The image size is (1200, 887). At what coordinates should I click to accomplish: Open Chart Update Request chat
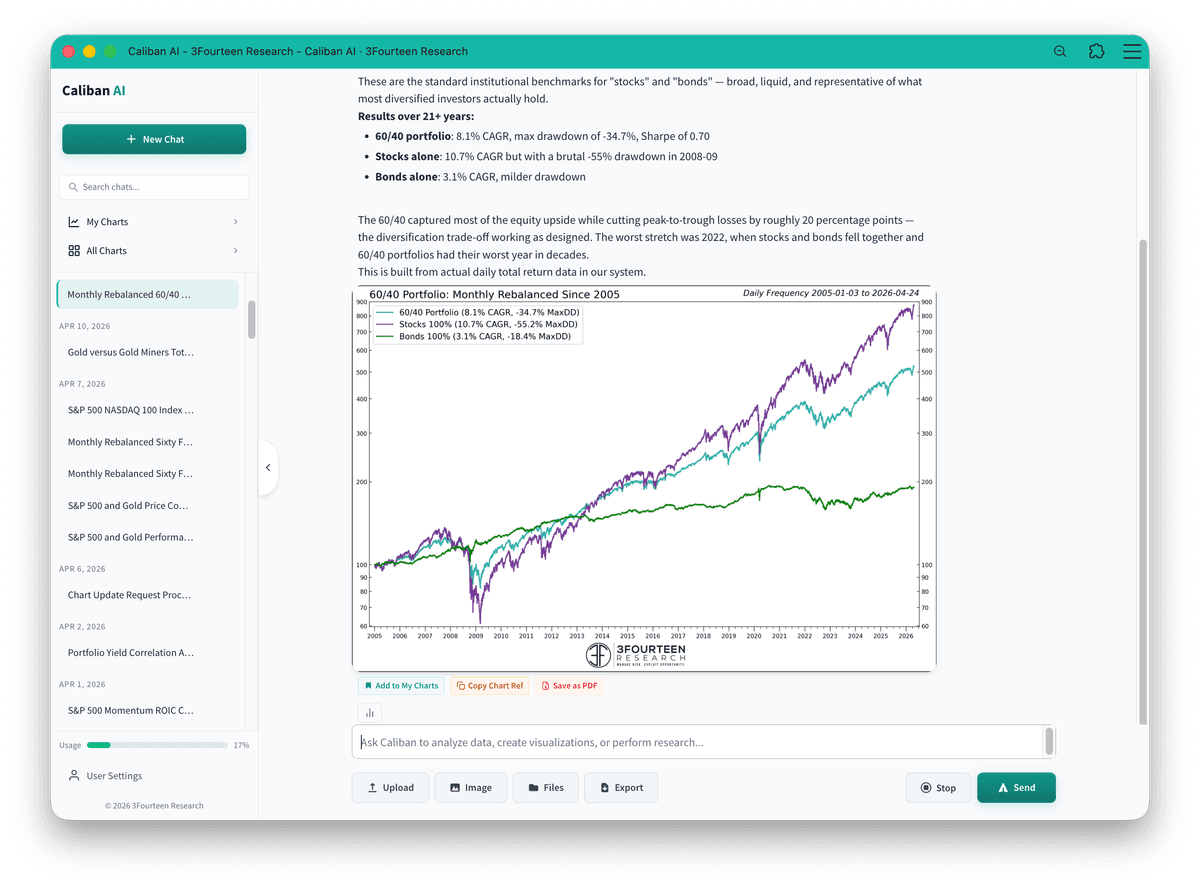148,595
